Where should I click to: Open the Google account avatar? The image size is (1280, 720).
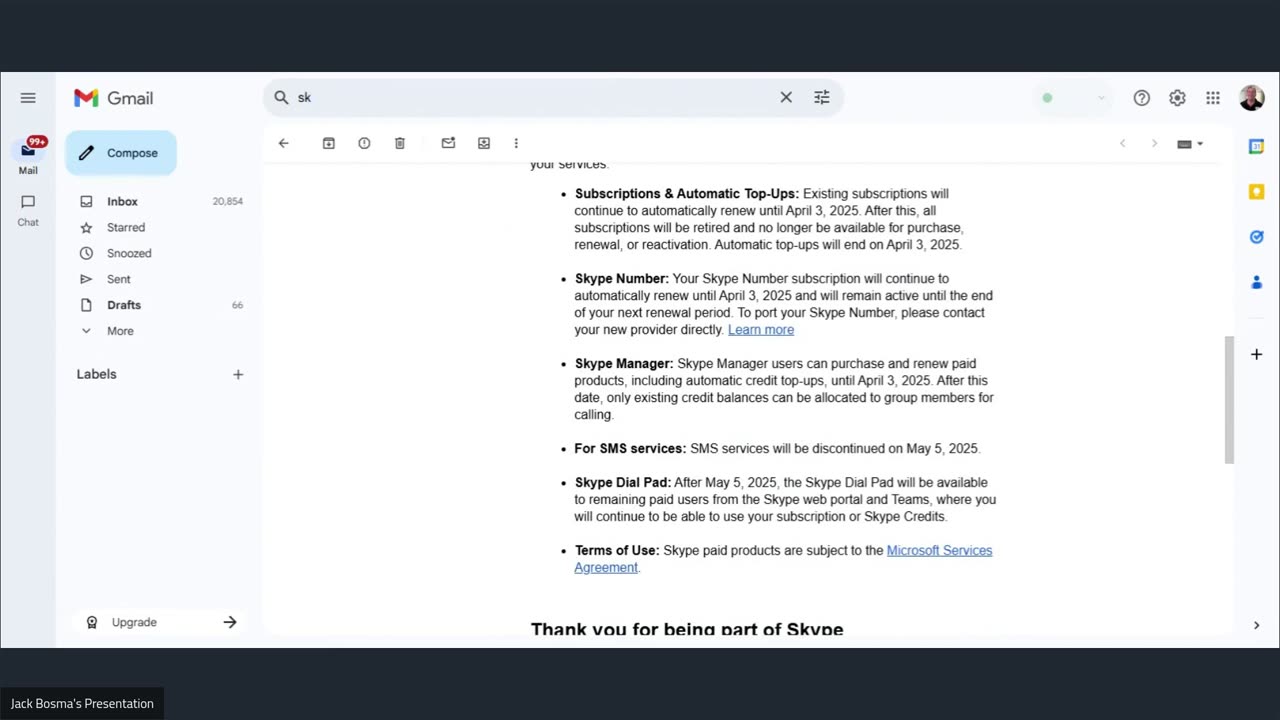point(1251,98)
